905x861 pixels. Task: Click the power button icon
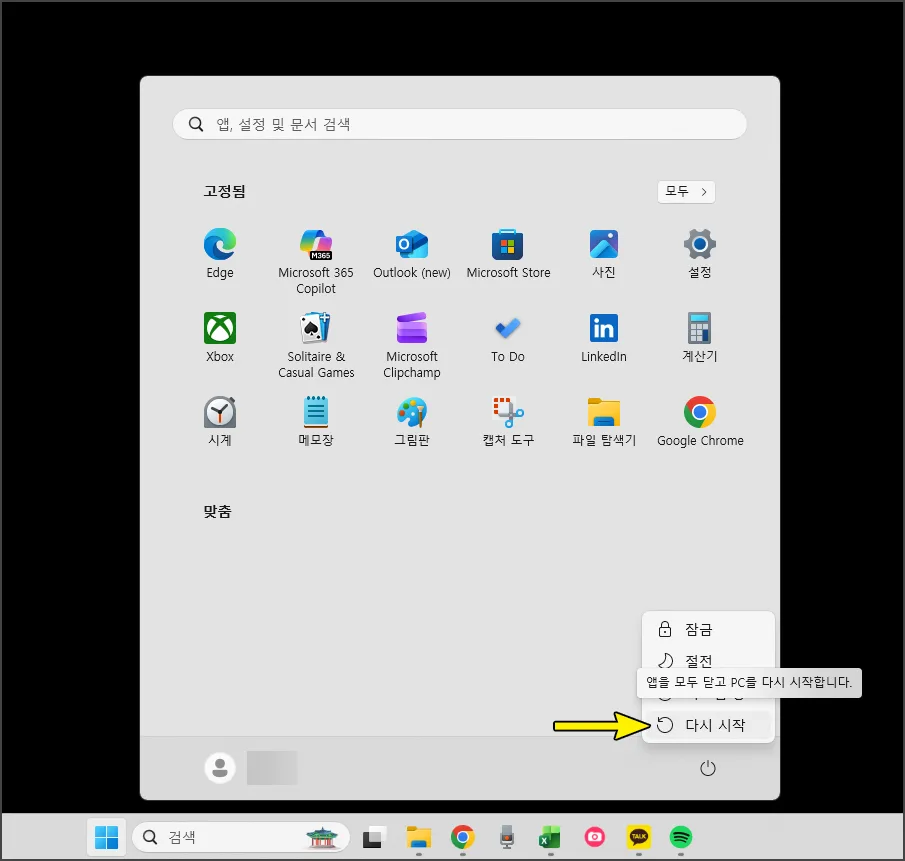[708, 768]
